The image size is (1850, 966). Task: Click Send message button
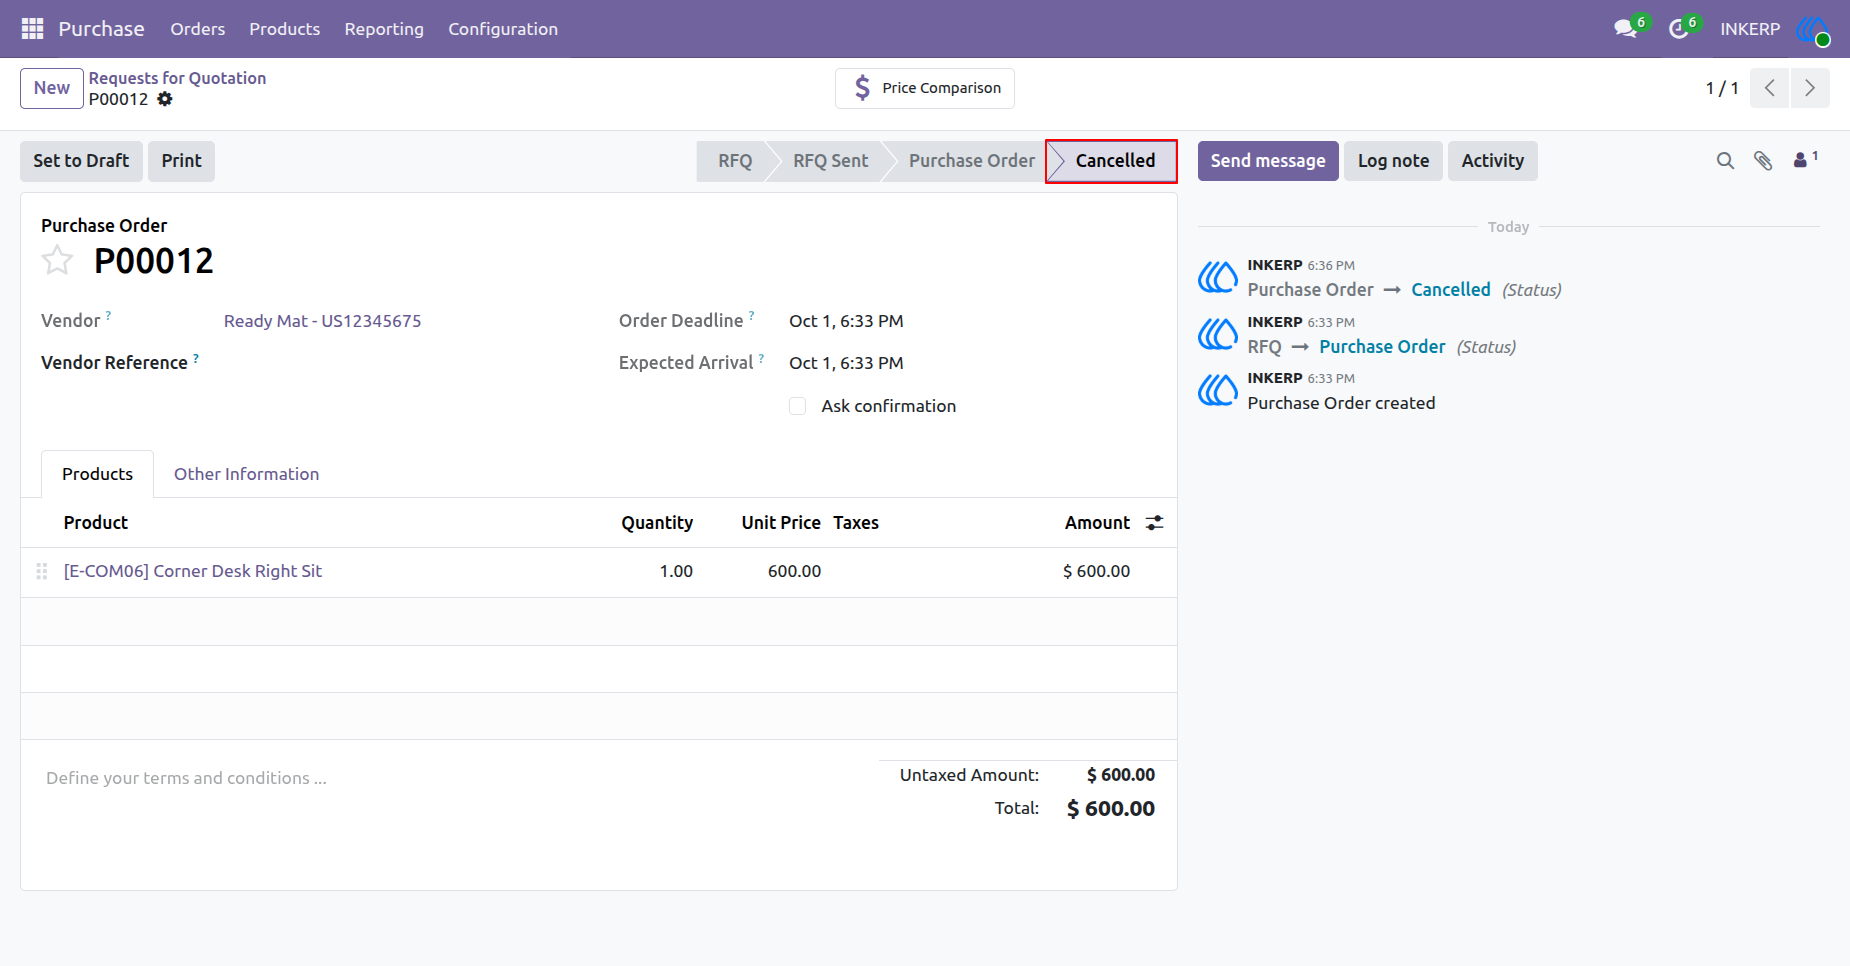[x=1268, y=161]
